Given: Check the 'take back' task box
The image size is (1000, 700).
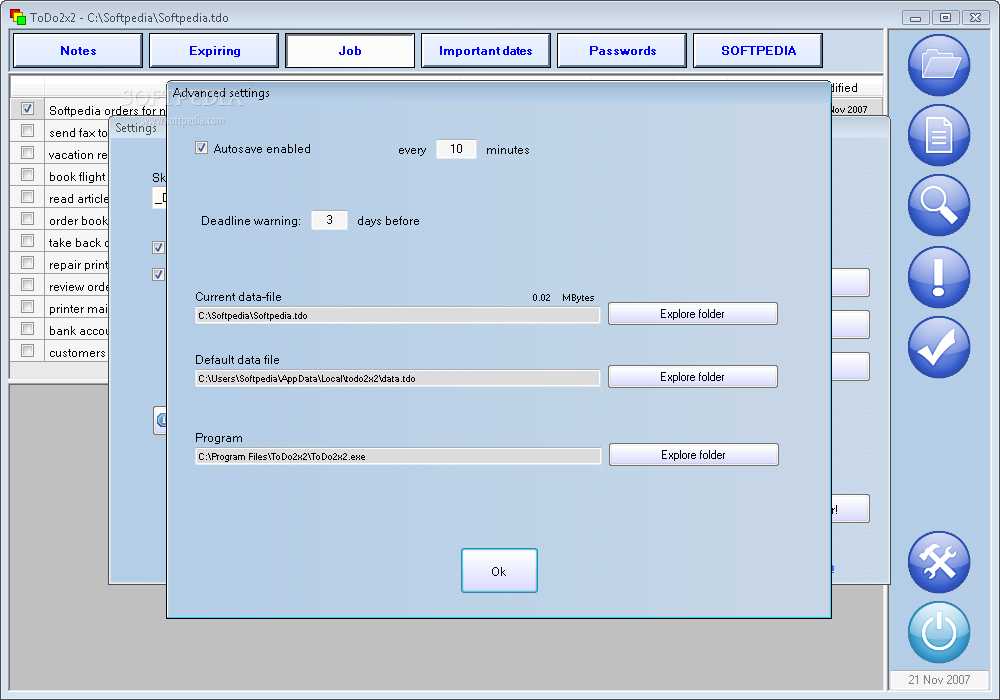Looking at the screenshot, I should click(27, 240).
